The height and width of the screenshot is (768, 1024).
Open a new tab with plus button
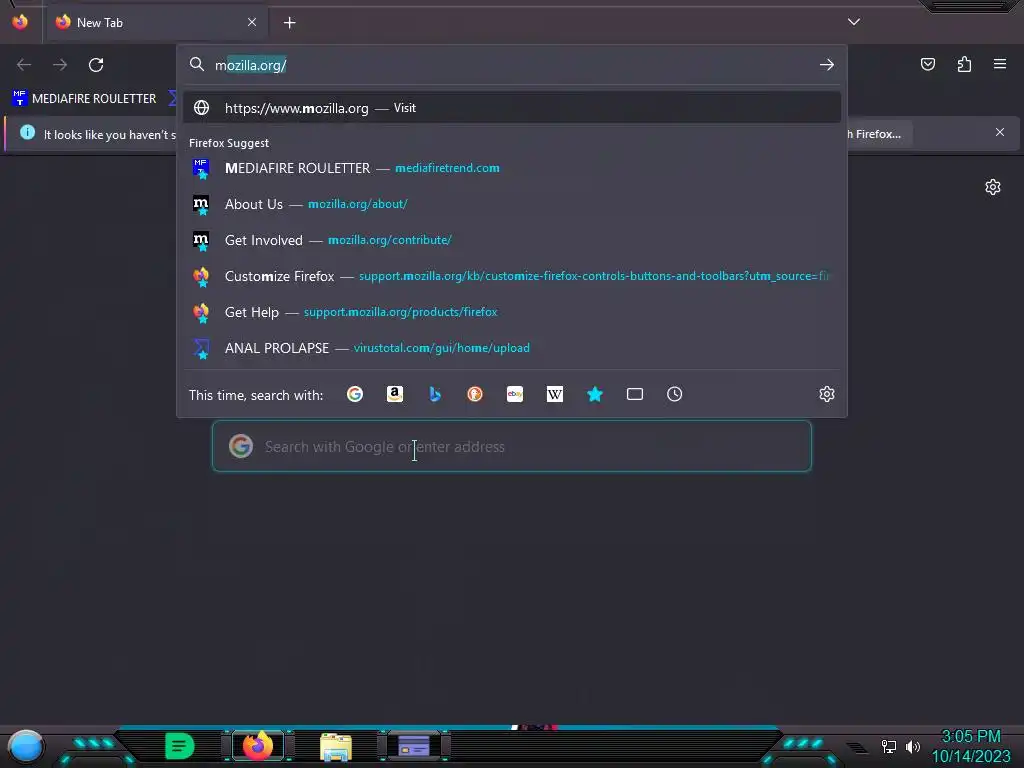[x=290, y=23]
